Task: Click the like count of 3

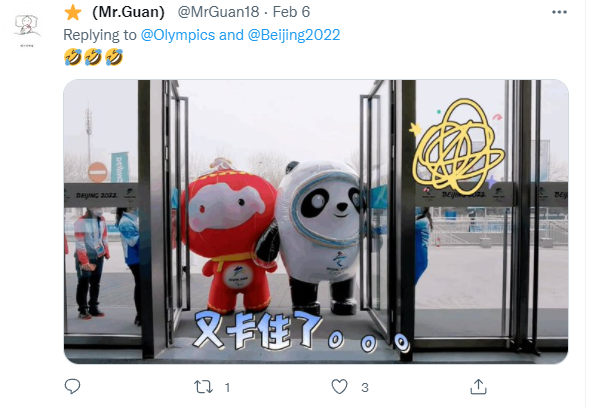Action: pos(365,388)
